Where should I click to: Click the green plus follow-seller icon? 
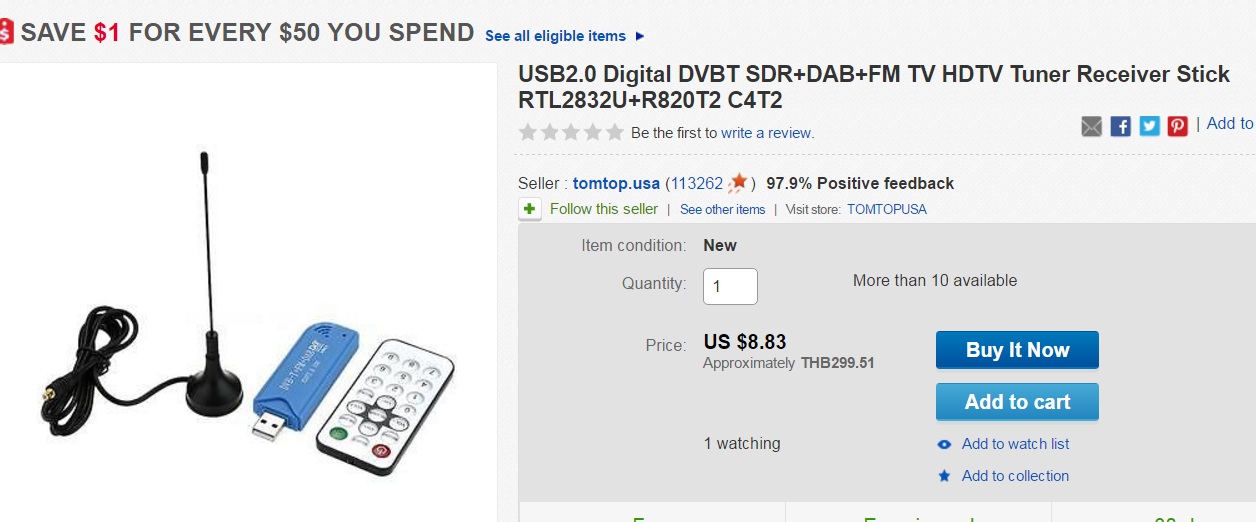pyautogui.click(x=530, y=209)
